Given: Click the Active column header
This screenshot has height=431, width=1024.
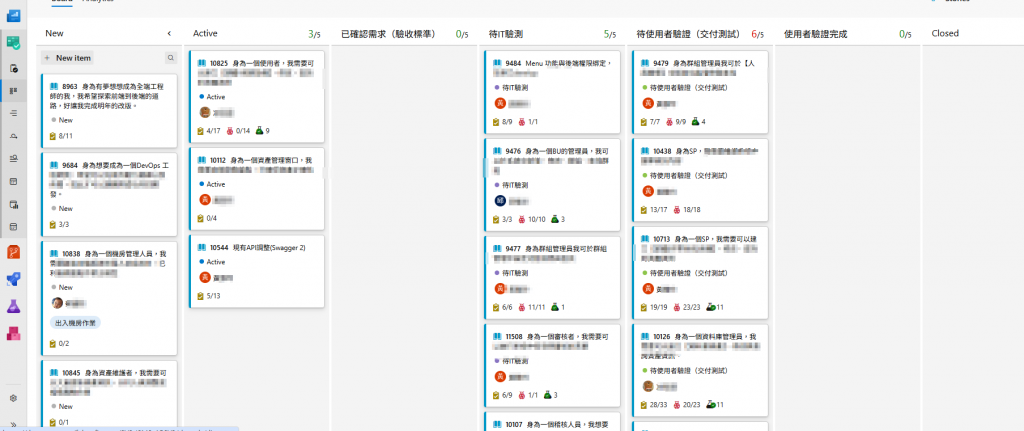Looking at the screenshot, I should [206, 33].
